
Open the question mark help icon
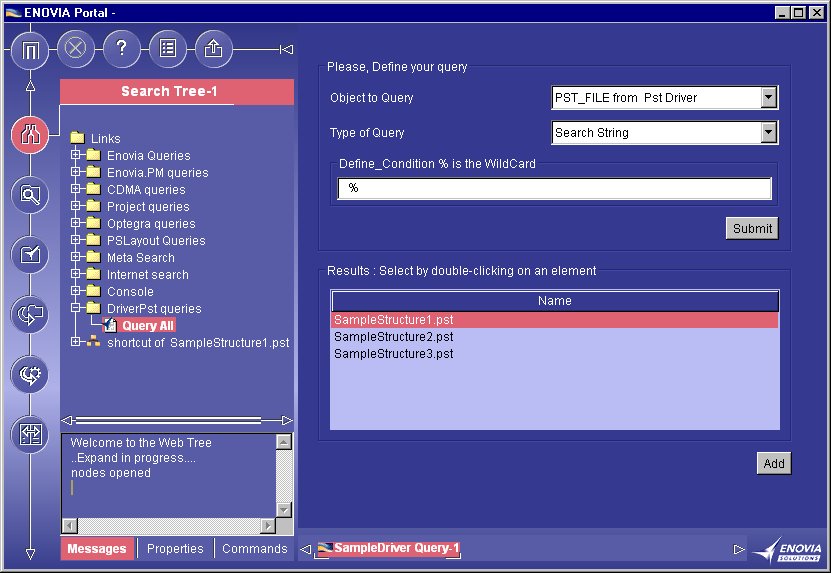point(121,49)
